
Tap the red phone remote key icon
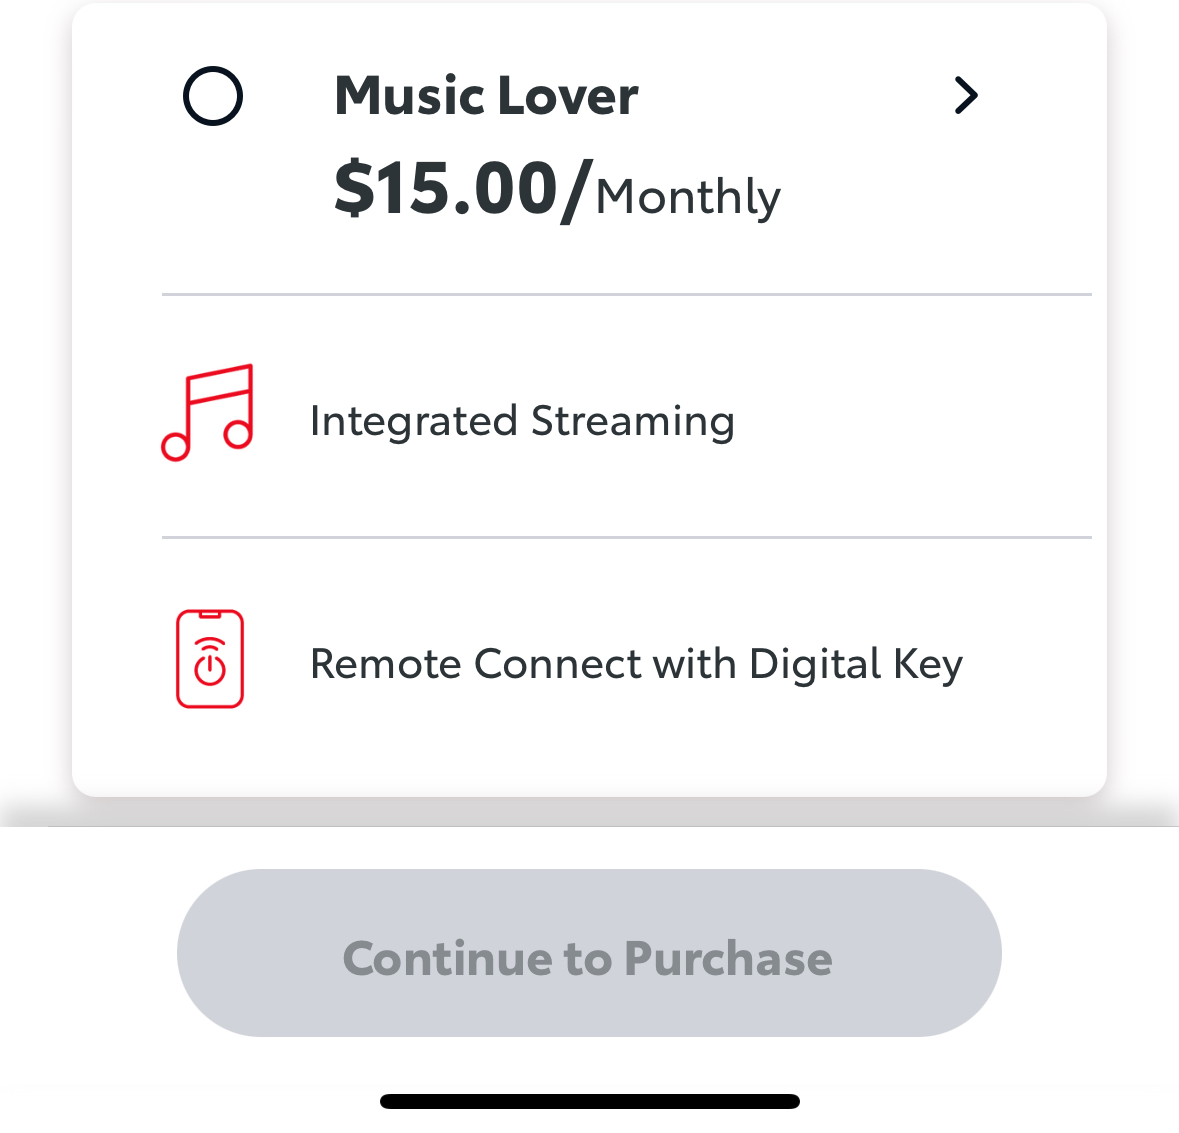(210, 659)
